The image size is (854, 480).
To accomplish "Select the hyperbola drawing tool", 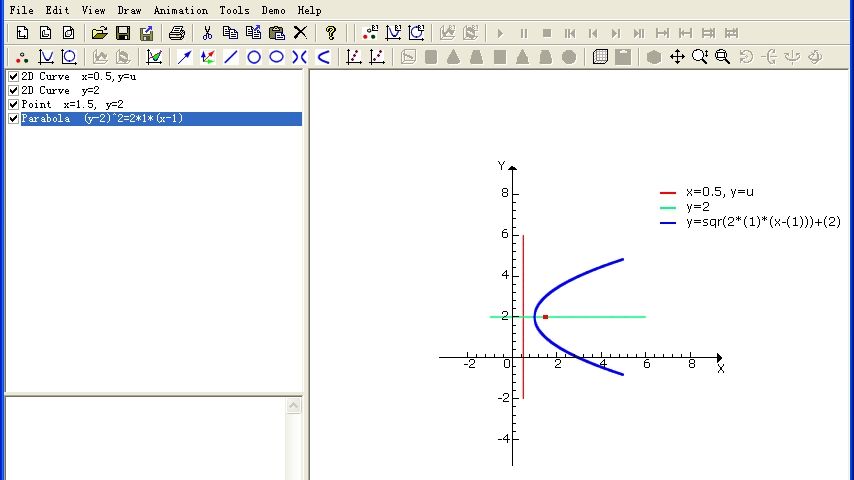I will tap(300, 57).
